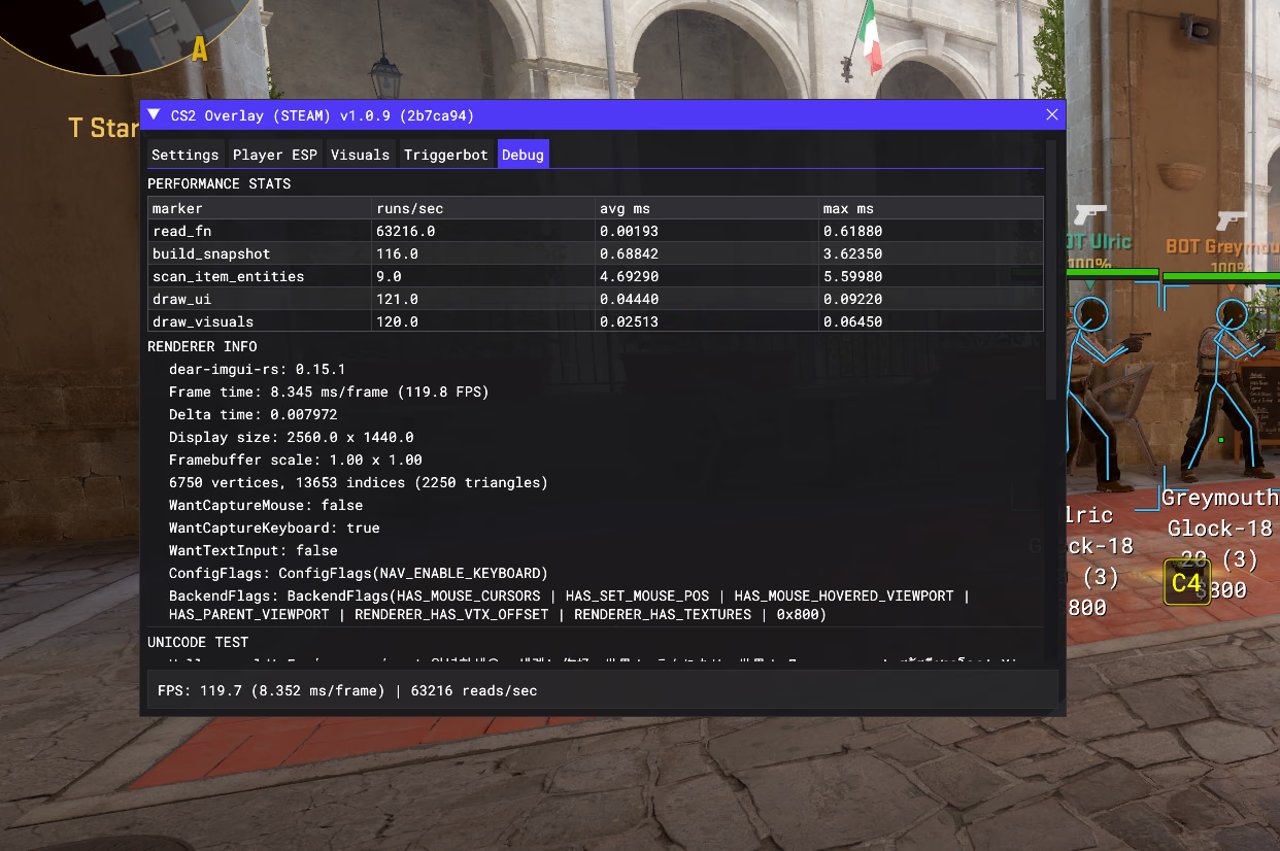Click the '6750 vertices, 13653 indices' line
The image size is (1280, 851).
click(358, 483)
